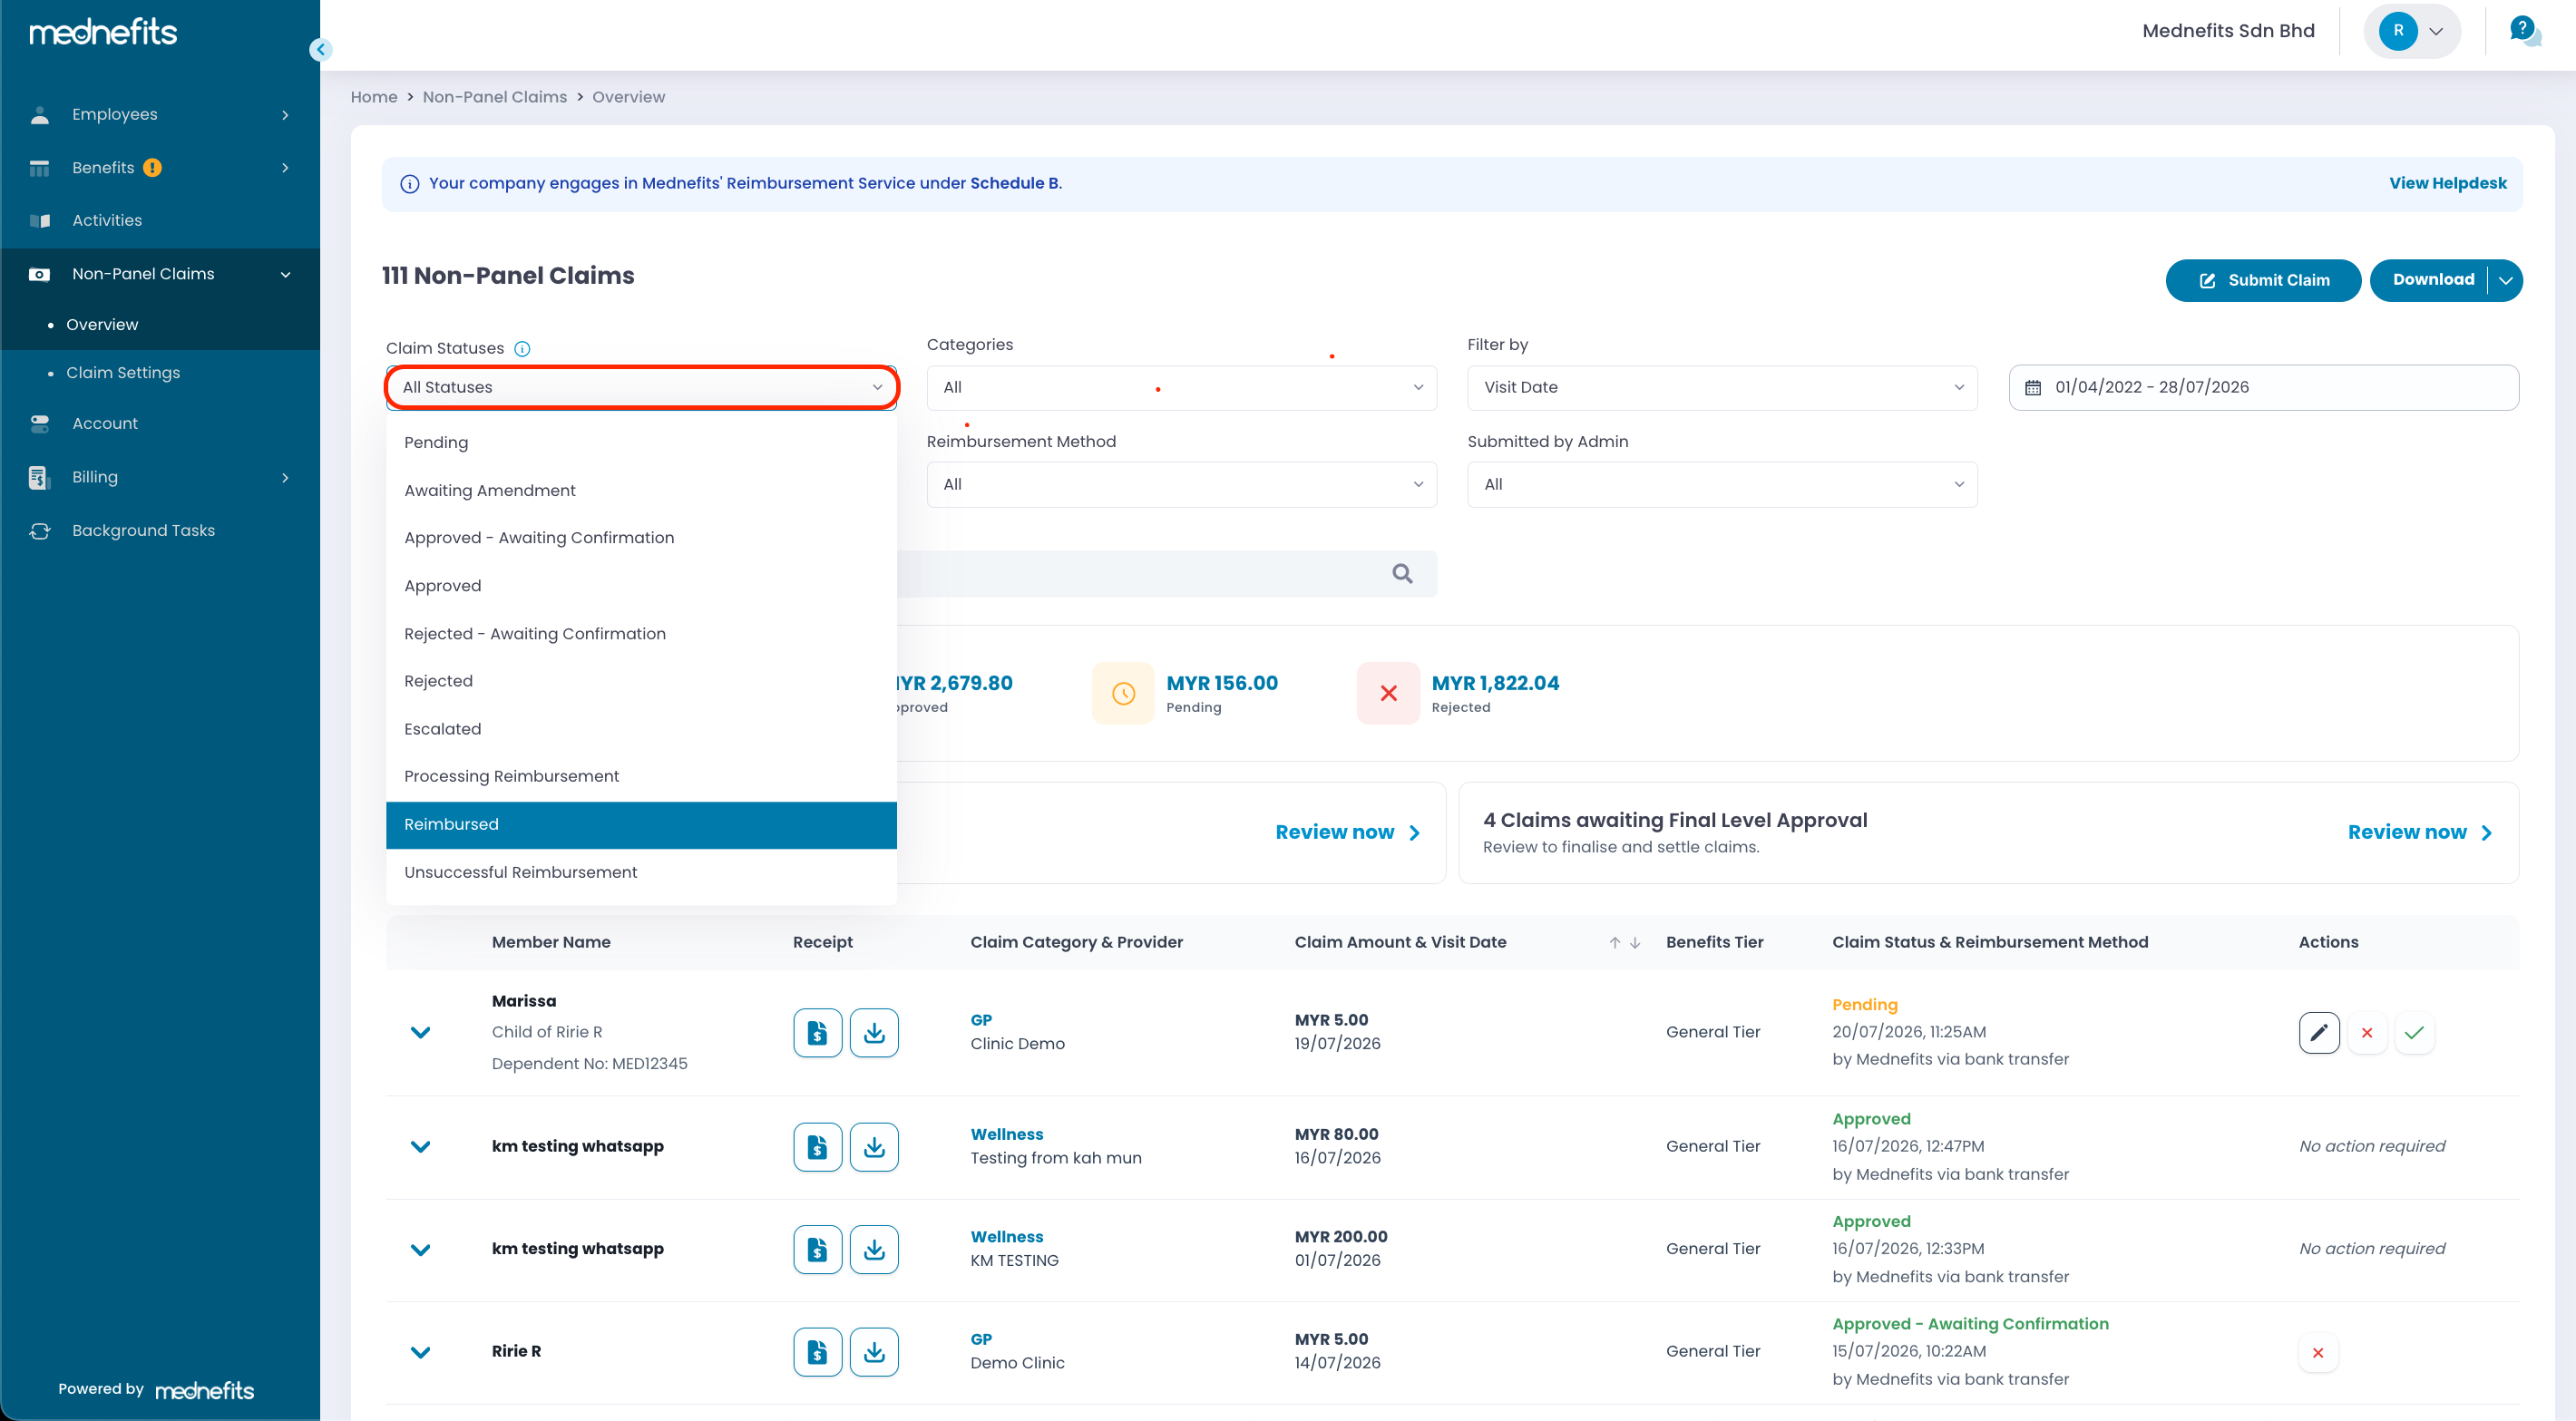2576x1421 pixels.
Task: Open the visit date range picker
Action: click(x=2263, y=388)
